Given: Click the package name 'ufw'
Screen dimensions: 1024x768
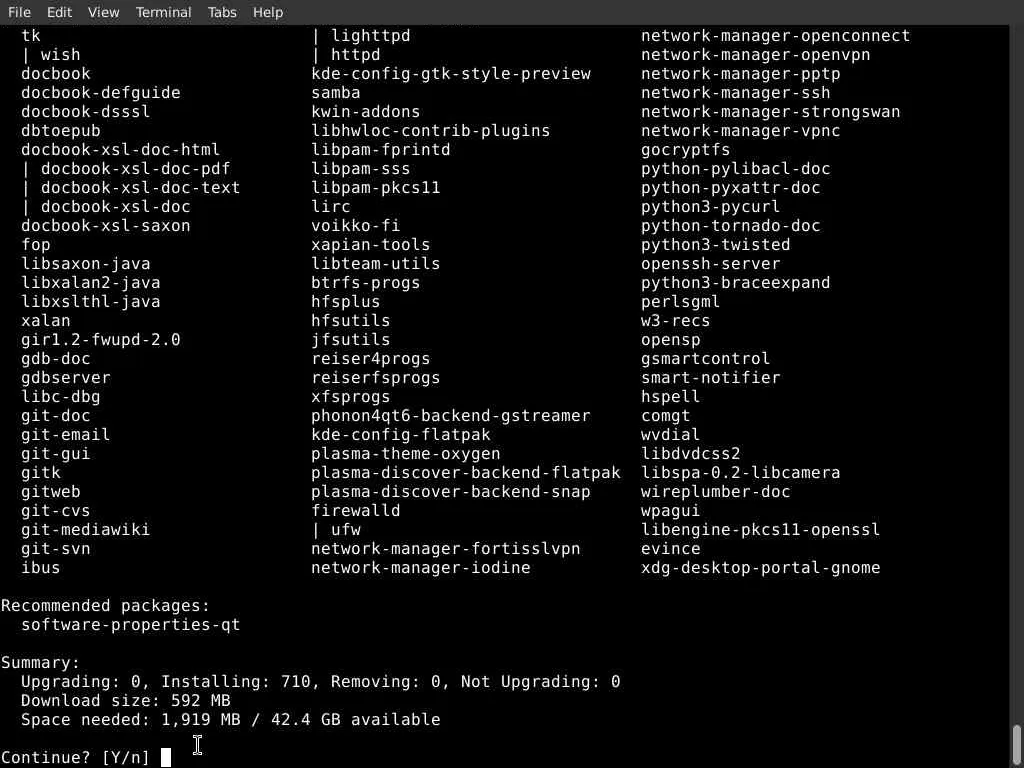Looking at the screenshot, I should tap(346, 530).
